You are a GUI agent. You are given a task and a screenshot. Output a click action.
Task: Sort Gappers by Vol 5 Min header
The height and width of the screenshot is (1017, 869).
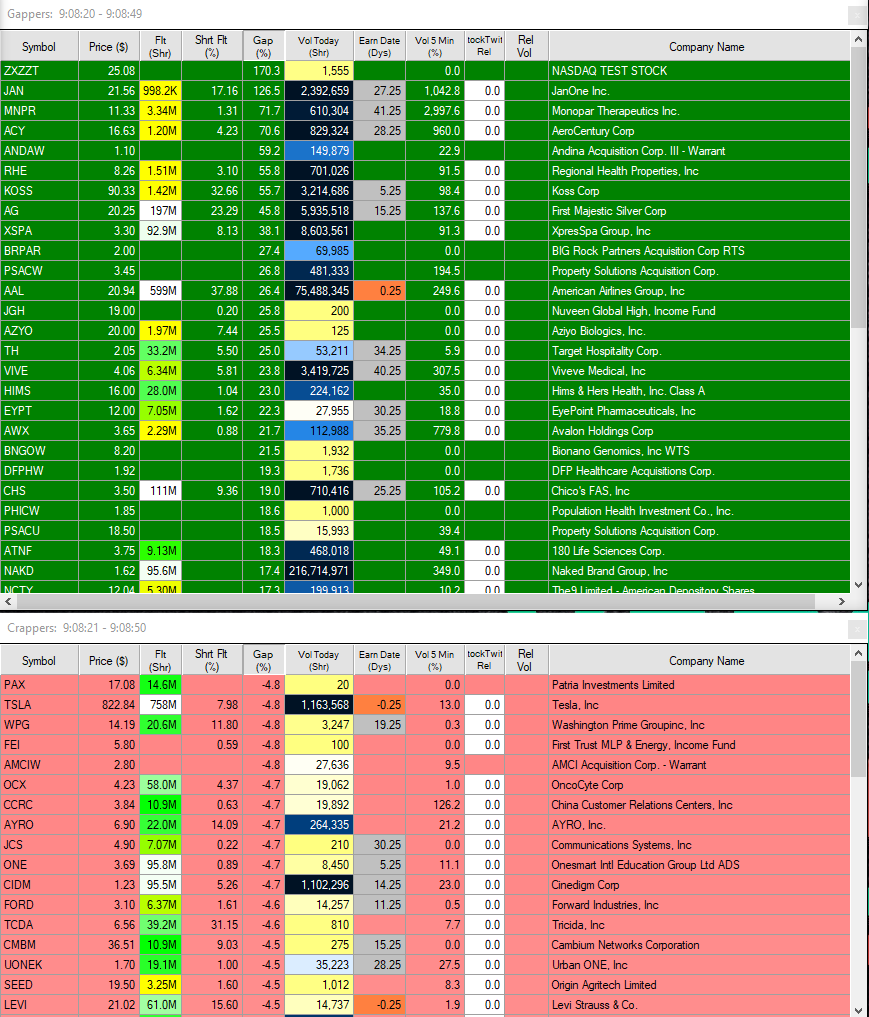point(434,47)
